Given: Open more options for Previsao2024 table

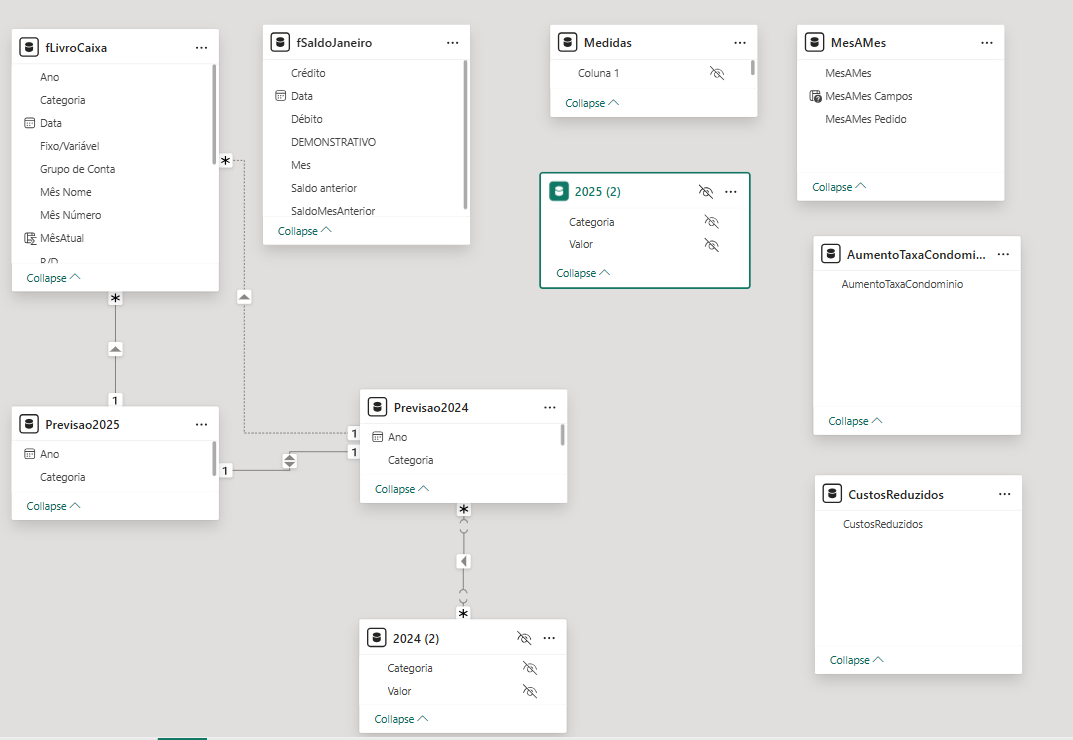Looking at the screenshot, I should point(550,407).
